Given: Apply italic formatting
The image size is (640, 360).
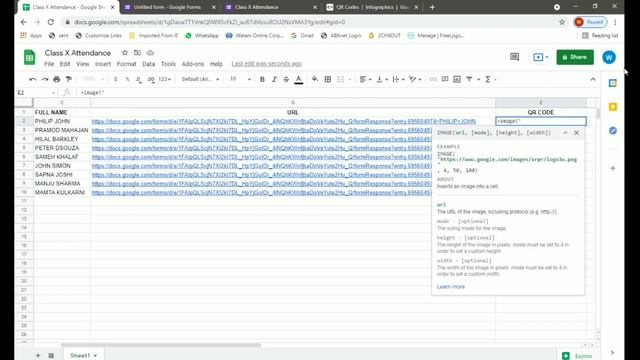Looking at the screenshot, I should (274, 79).
